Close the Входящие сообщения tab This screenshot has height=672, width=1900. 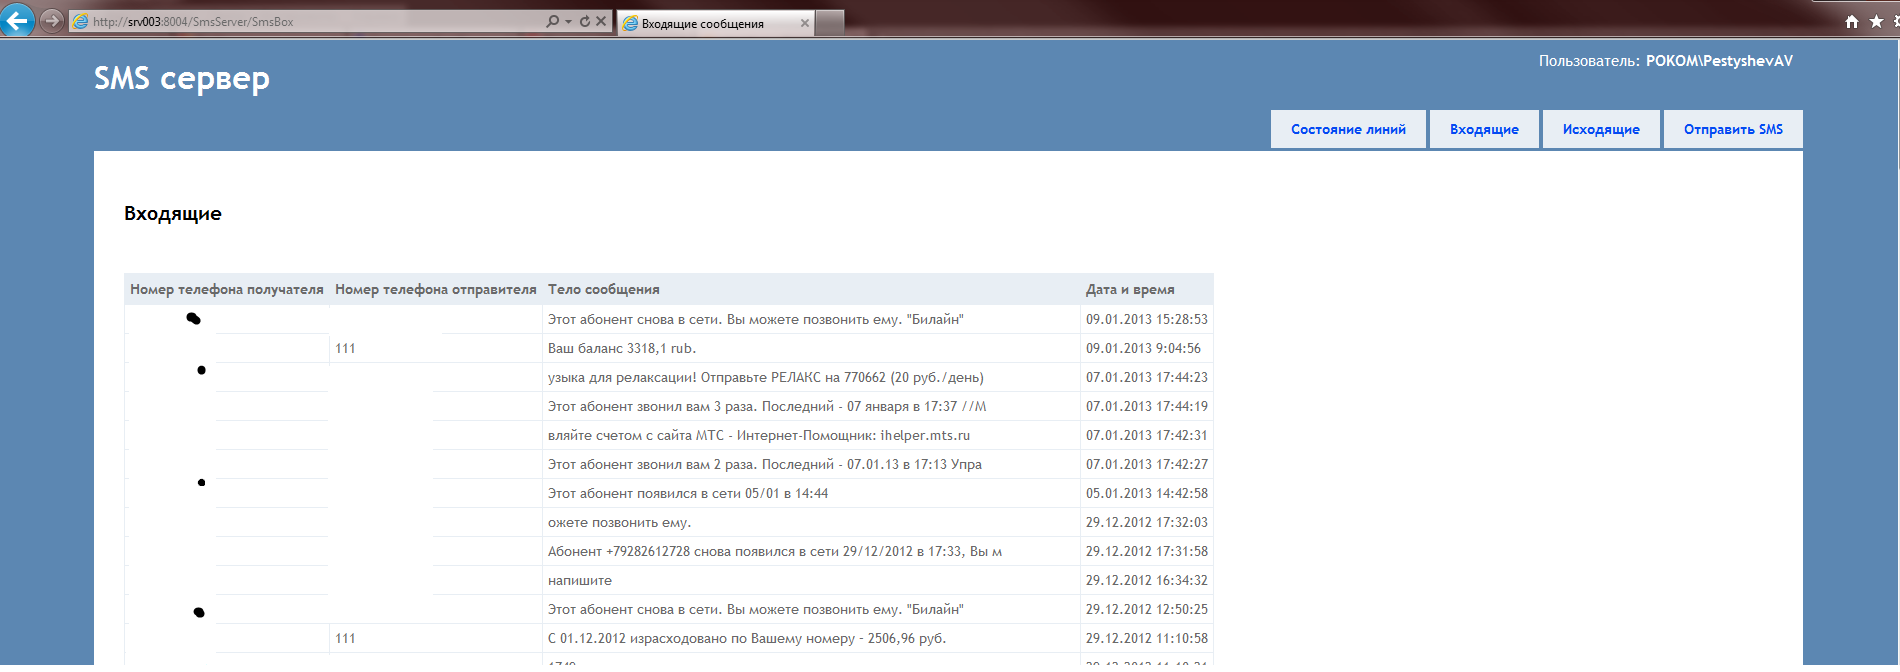tap(804, 23)
